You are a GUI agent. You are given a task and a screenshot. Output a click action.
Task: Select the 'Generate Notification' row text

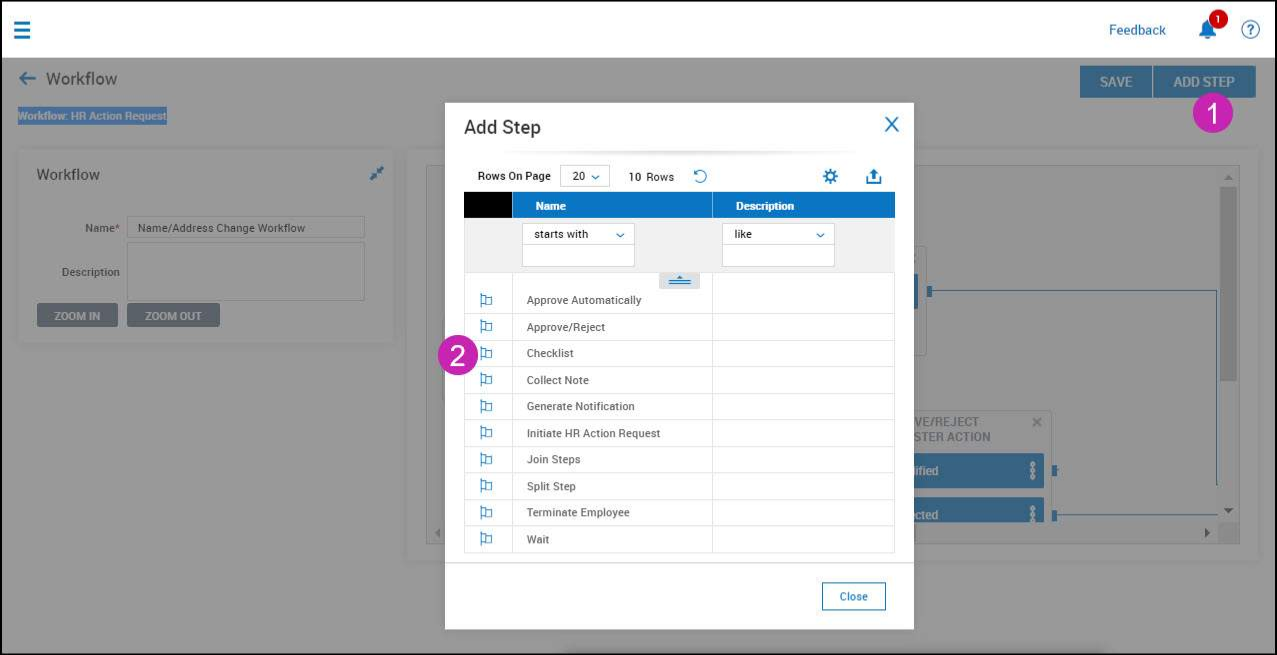point(581,406)
